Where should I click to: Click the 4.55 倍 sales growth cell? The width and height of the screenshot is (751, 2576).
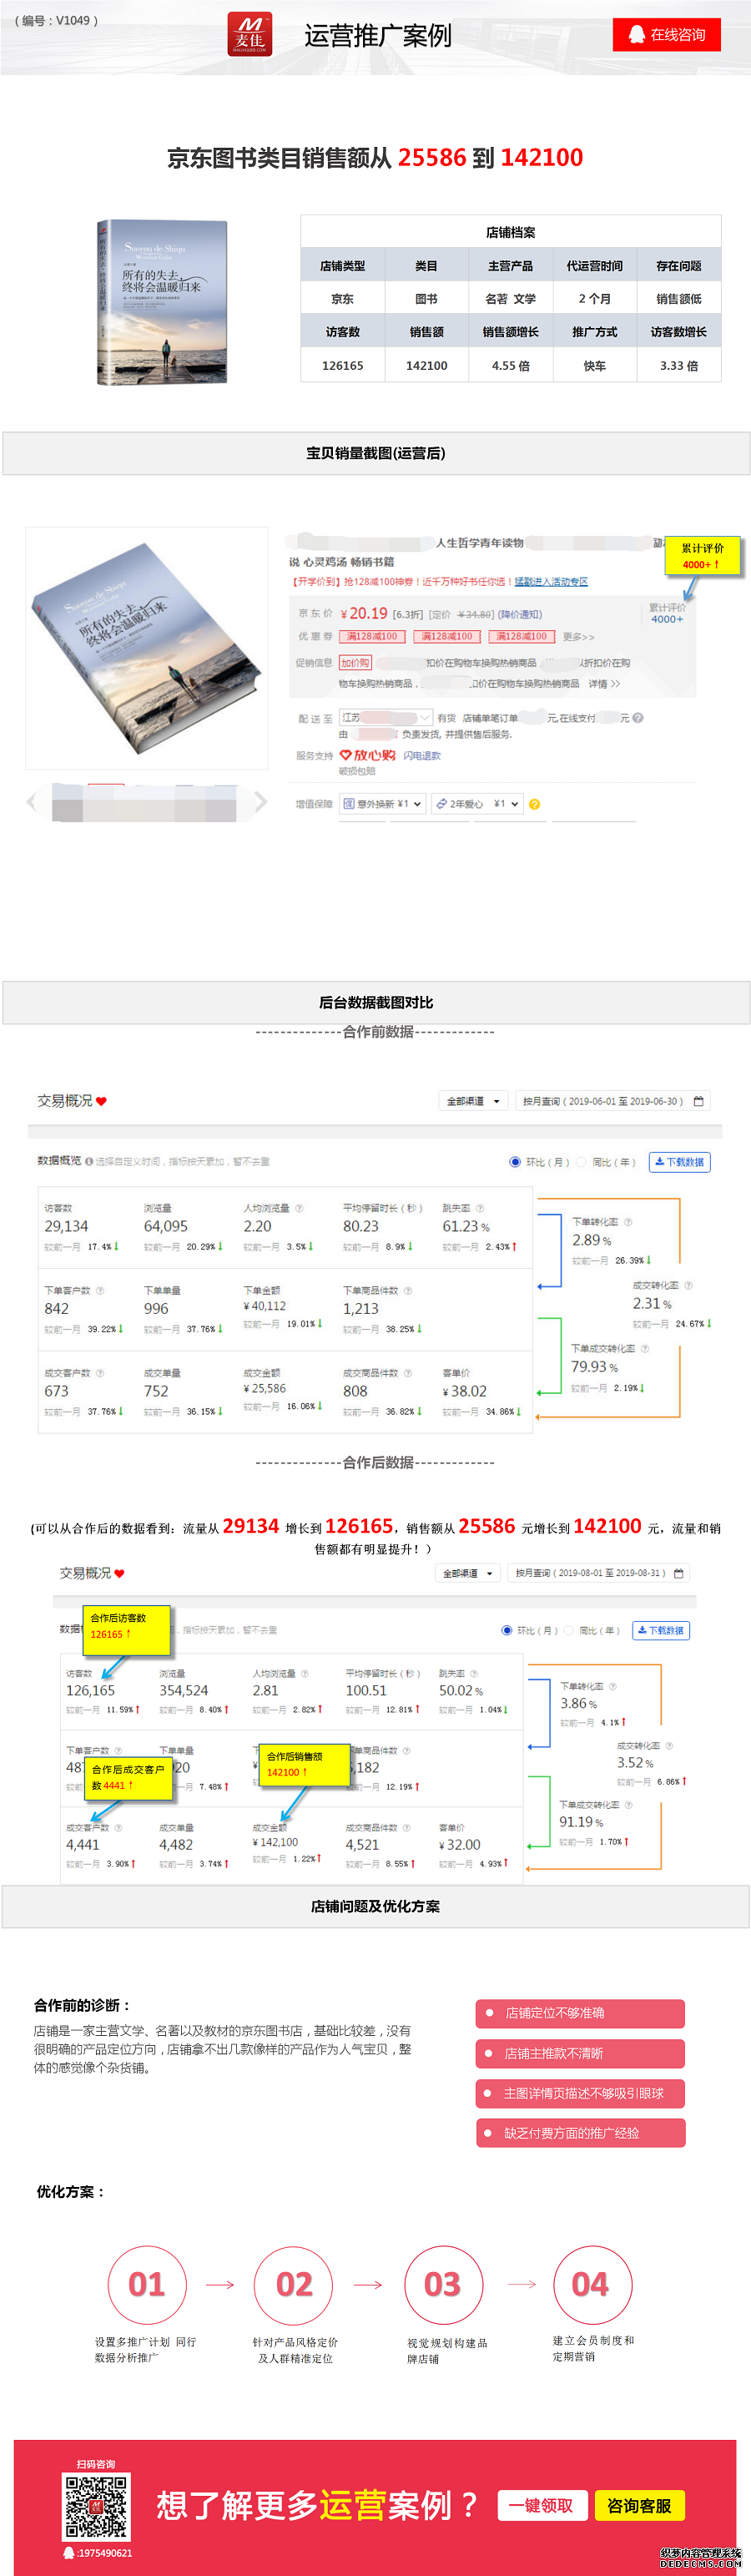pos(510,366)
